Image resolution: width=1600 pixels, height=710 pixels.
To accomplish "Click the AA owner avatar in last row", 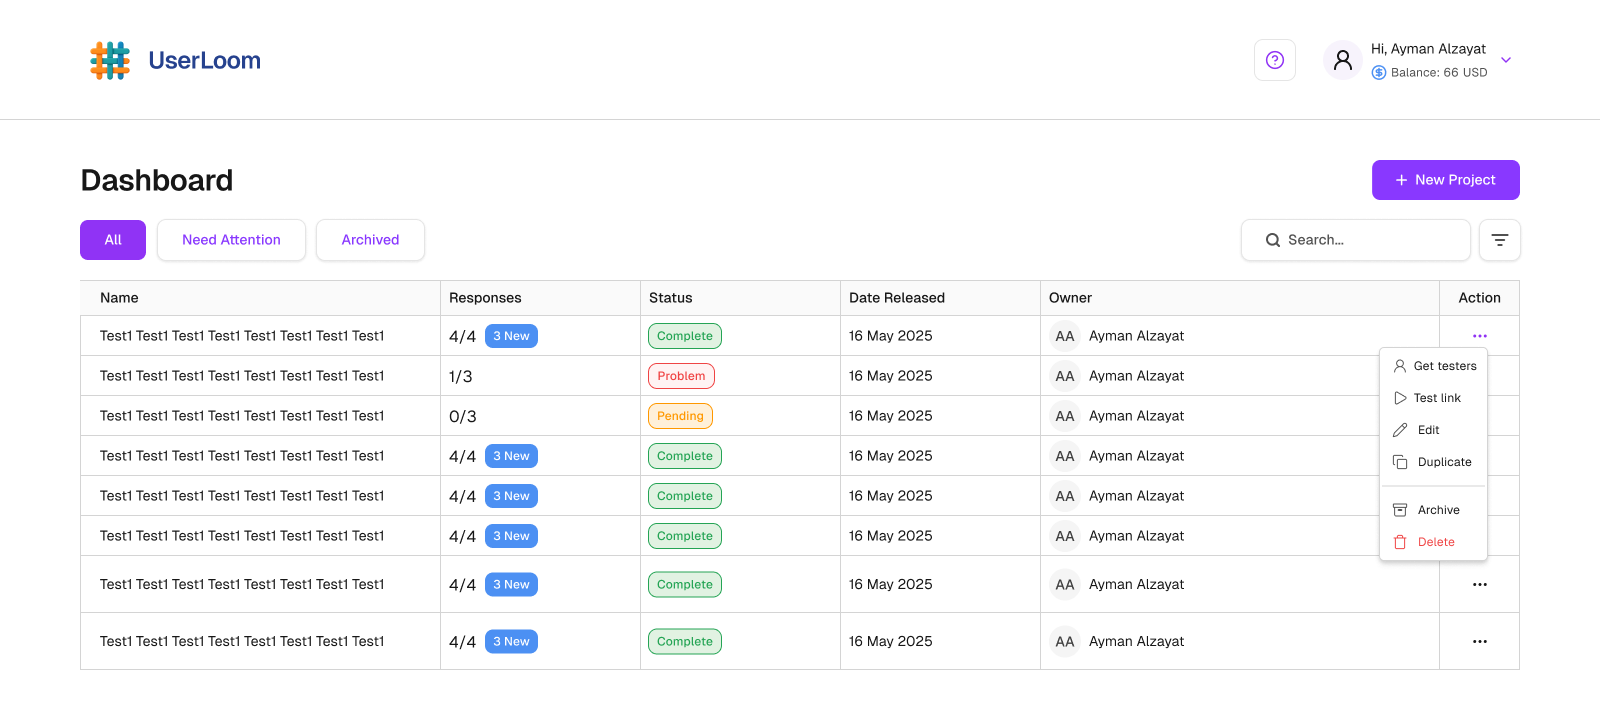I will click(x=1065, y=641).
